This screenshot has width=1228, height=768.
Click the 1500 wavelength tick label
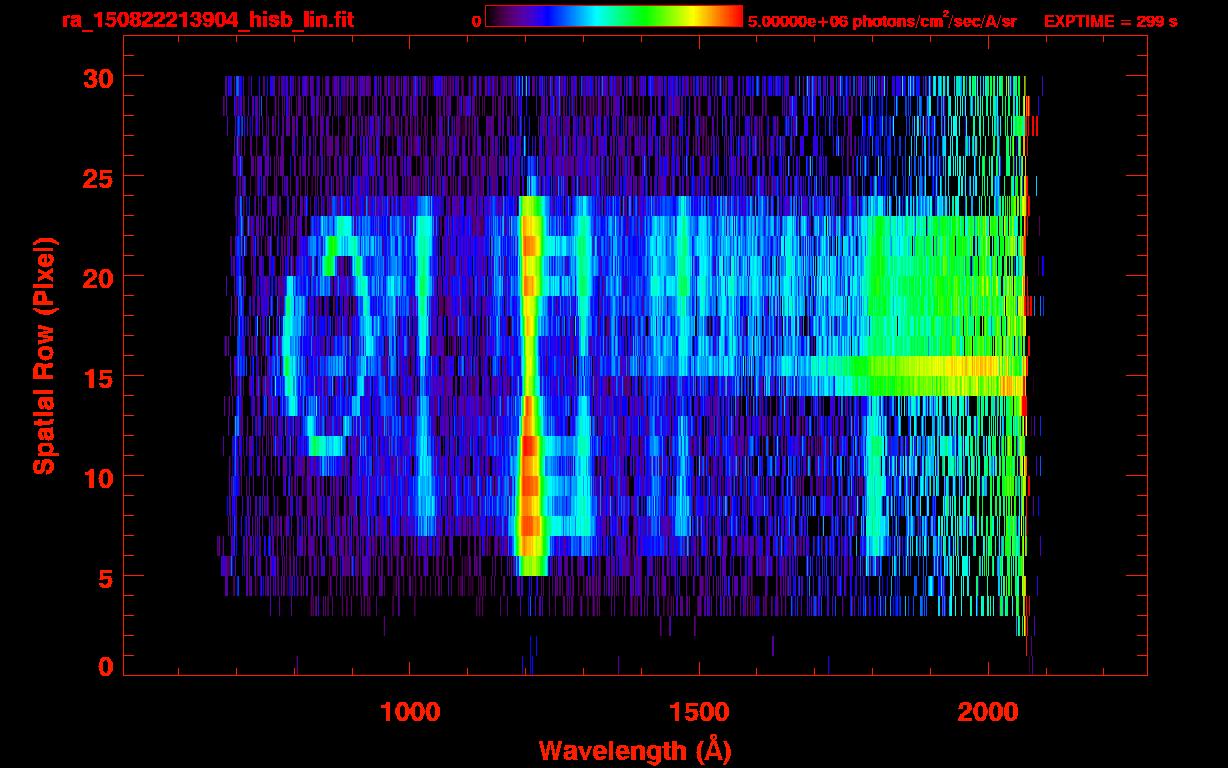pyautogui.click(x=699, y=713)
